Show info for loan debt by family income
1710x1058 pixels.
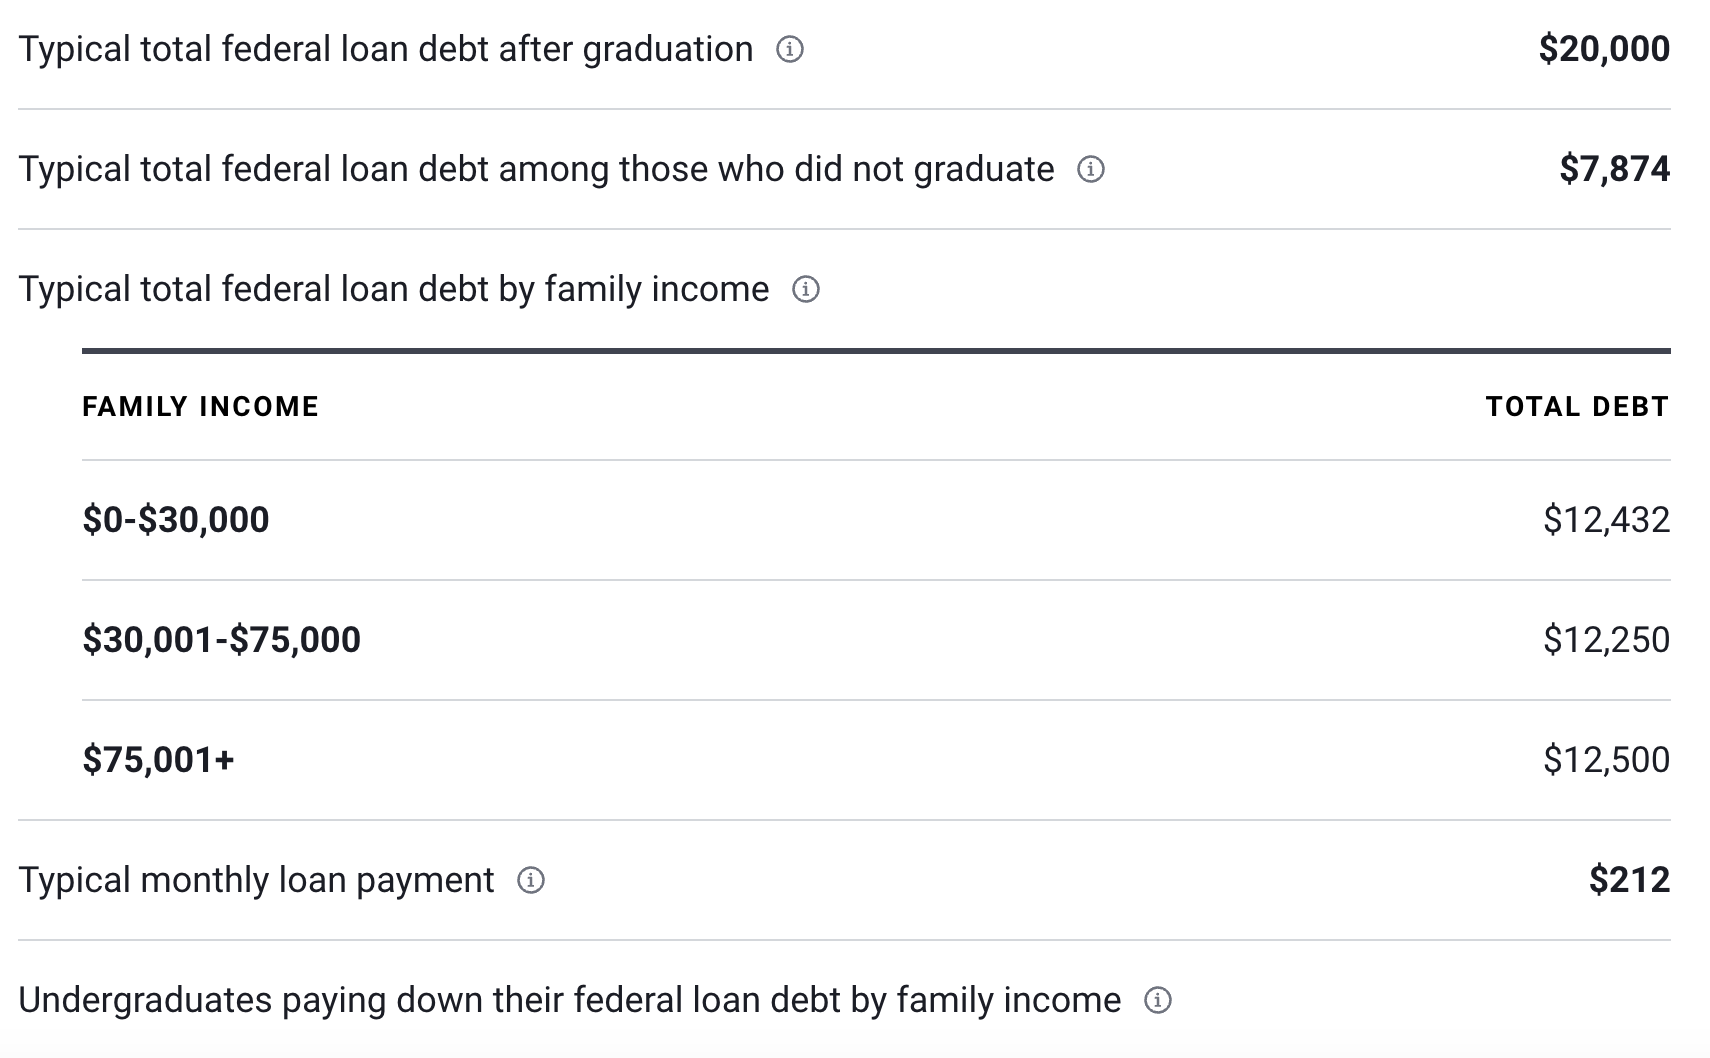806,289
